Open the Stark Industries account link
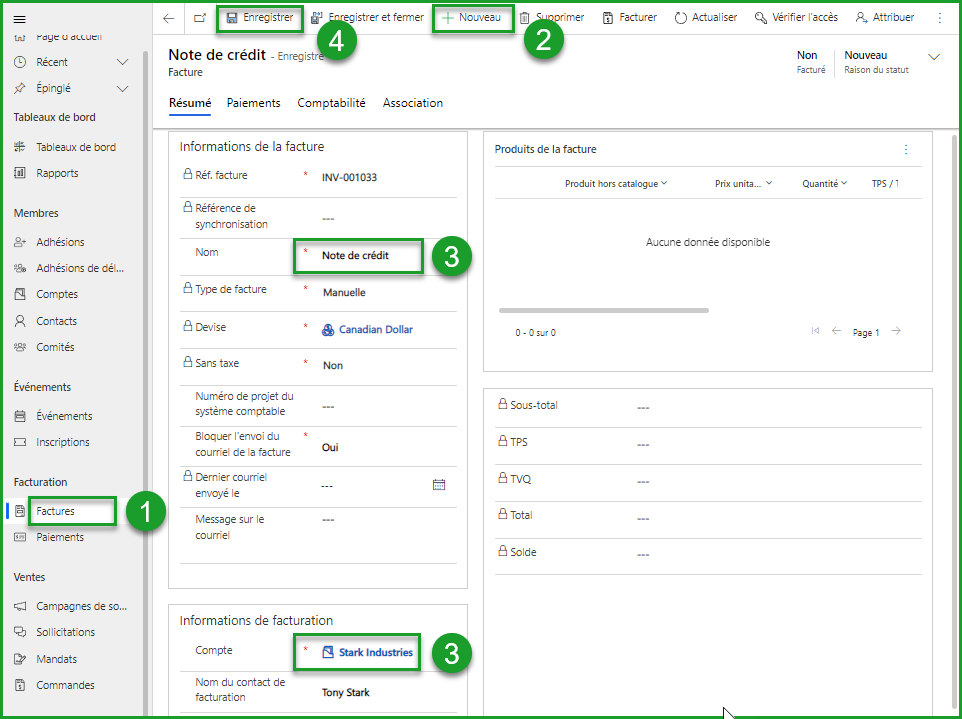Screen dimensions: 962x719 tap(375, 653)
